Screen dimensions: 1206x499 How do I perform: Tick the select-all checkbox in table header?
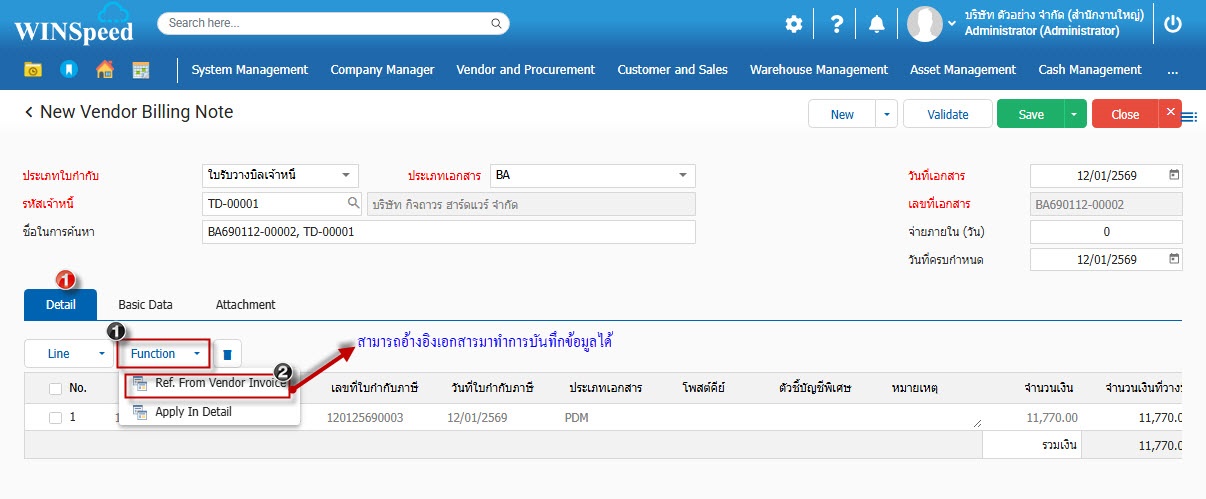click(55, 388)
